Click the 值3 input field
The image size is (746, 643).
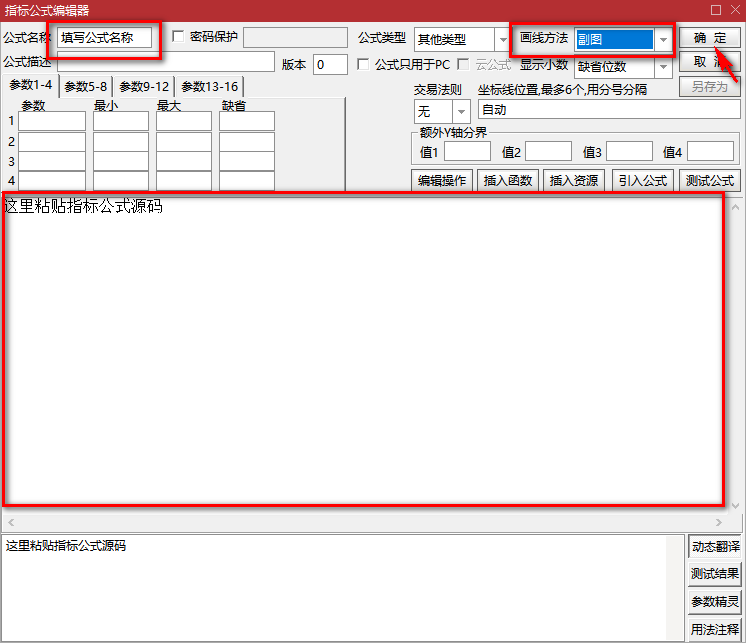(x=629, y=151)
